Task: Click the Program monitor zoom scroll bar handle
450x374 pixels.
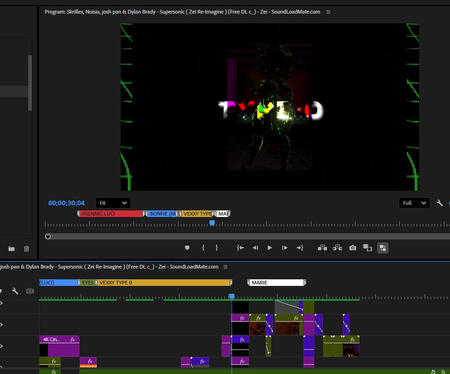Action: [48, 236]
